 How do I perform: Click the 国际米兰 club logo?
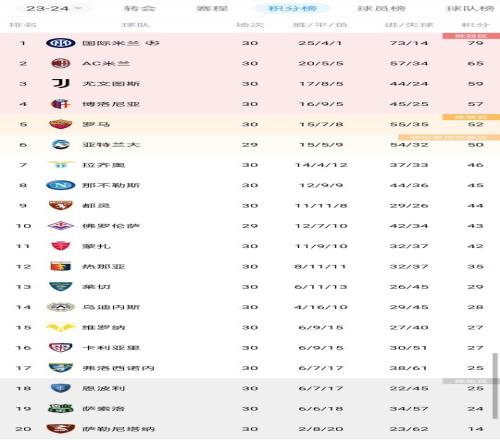coord(60,43)
